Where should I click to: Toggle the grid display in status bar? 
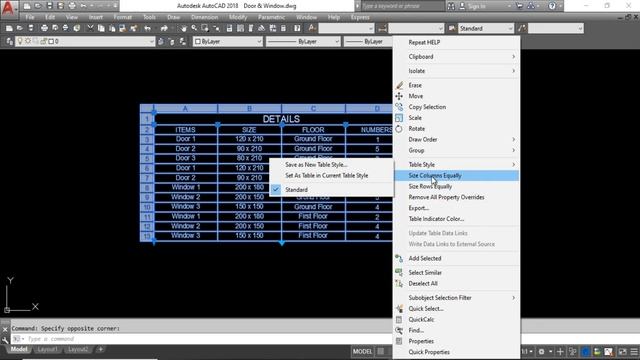pos(381,351)
